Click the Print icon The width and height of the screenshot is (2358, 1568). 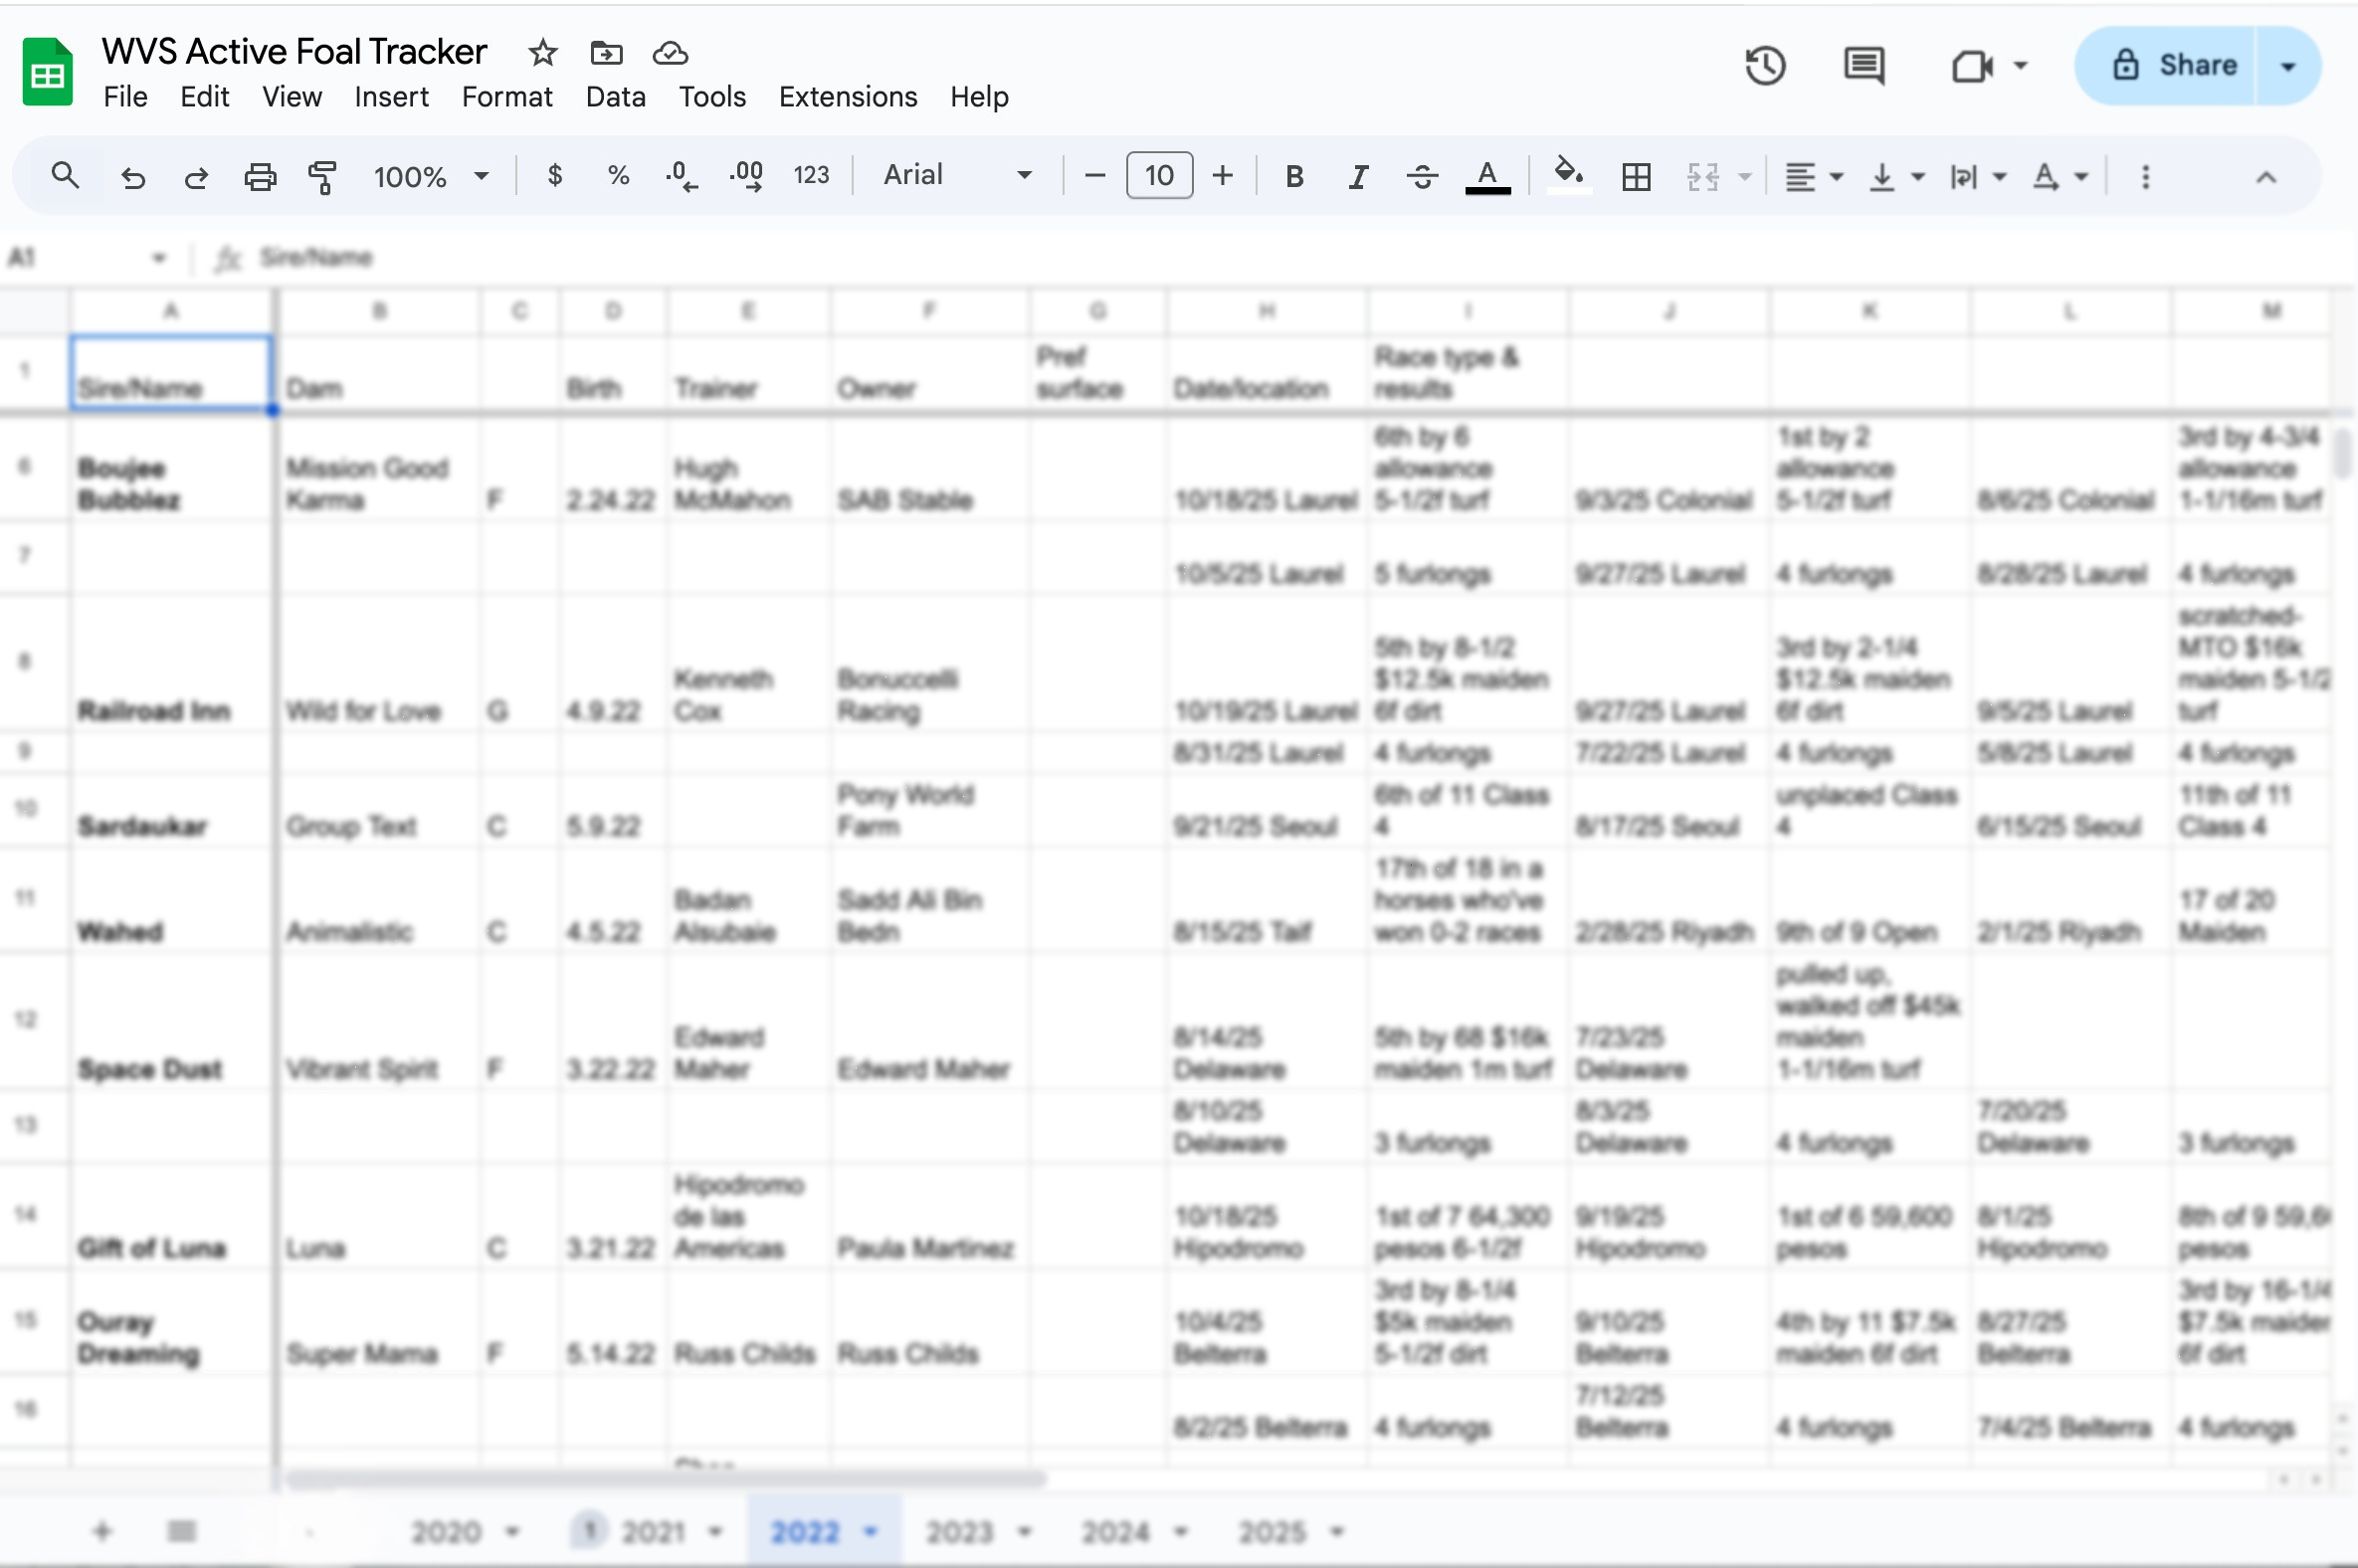(x=260, y=177)
